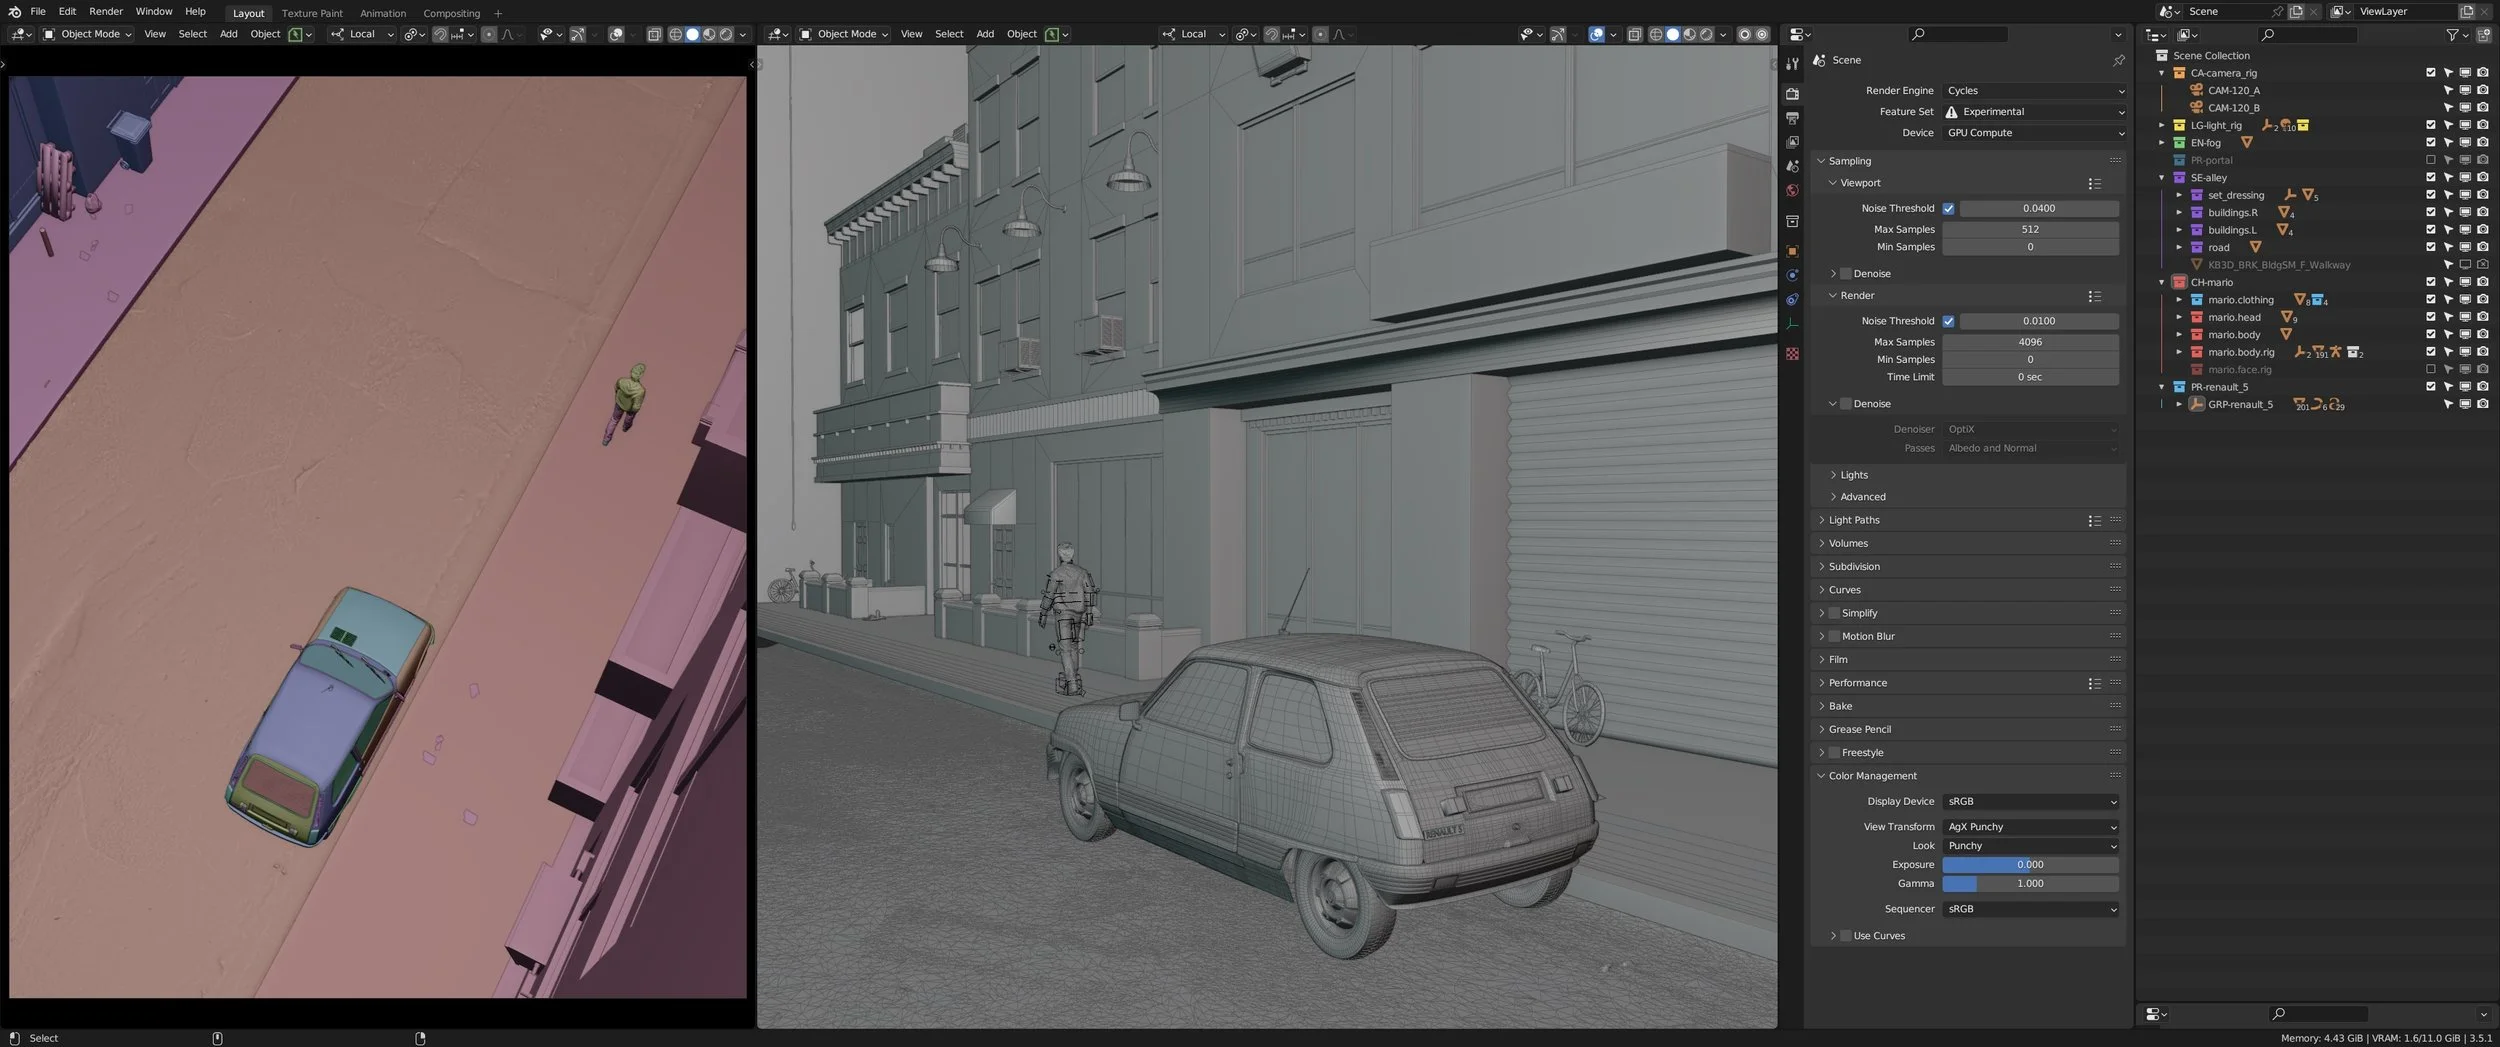This screenshot has width=2500, height=1047.
Task: Switch right viewport to rendered shading
Action: pos(1706,34)
